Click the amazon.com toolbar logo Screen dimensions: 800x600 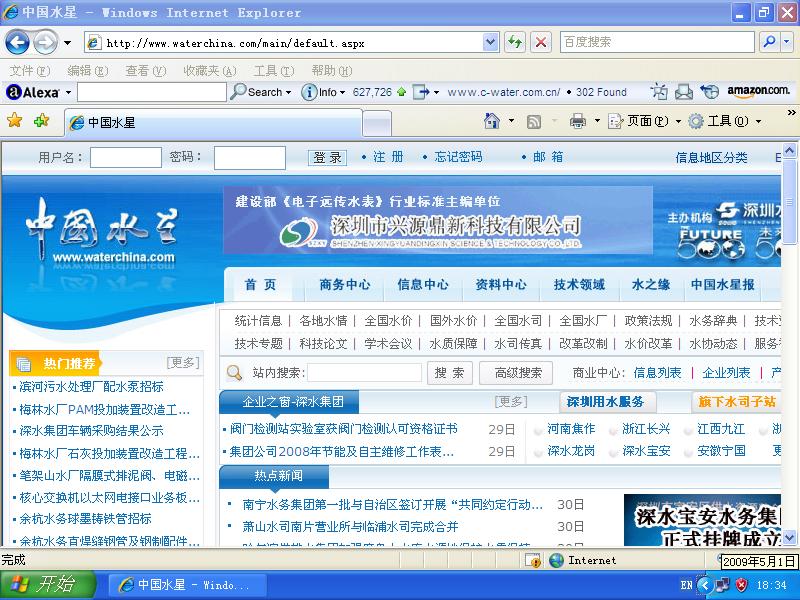[x=758, y=91]
